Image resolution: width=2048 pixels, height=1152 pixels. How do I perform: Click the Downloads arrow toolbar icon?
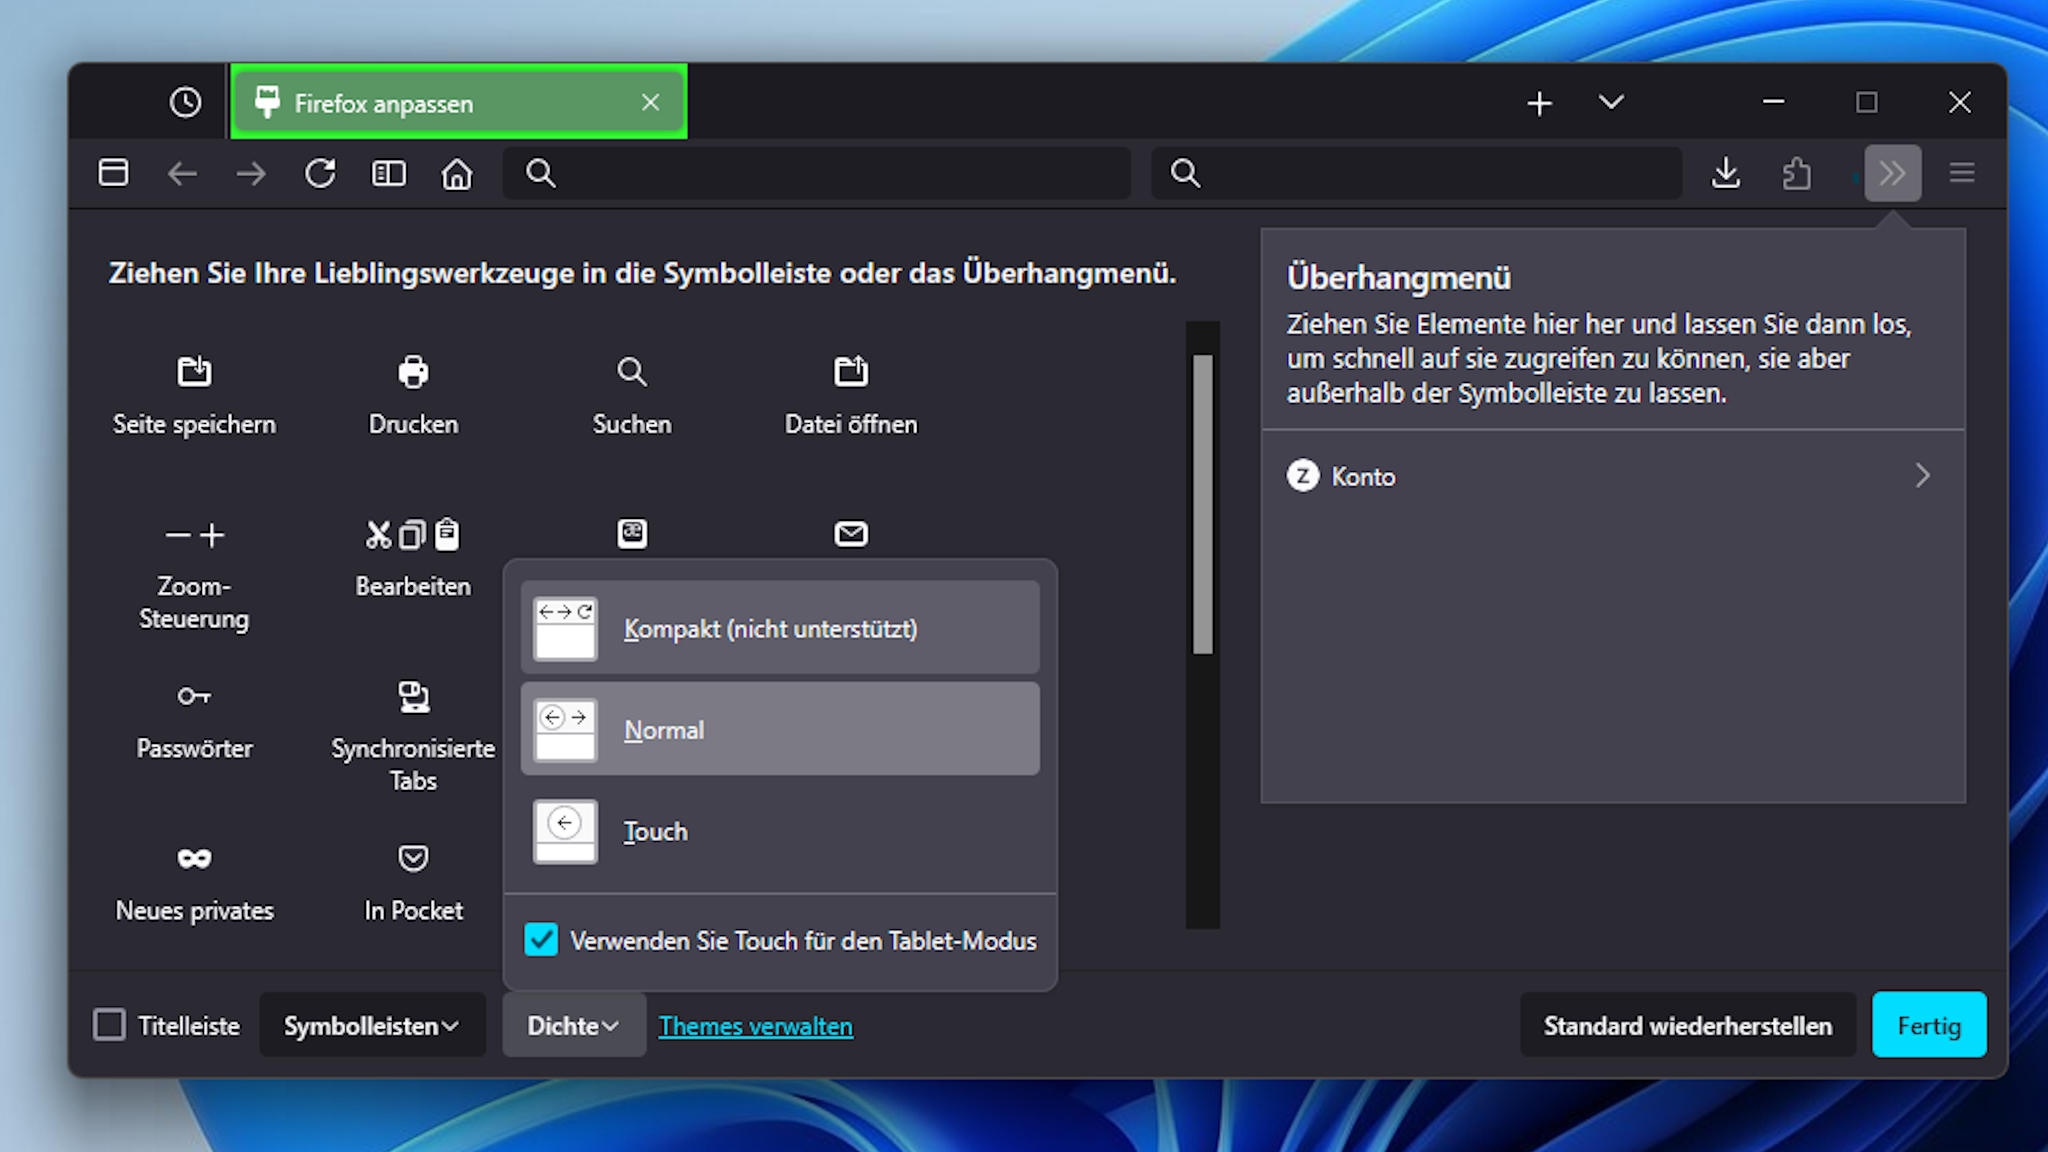pos(1726,173)
